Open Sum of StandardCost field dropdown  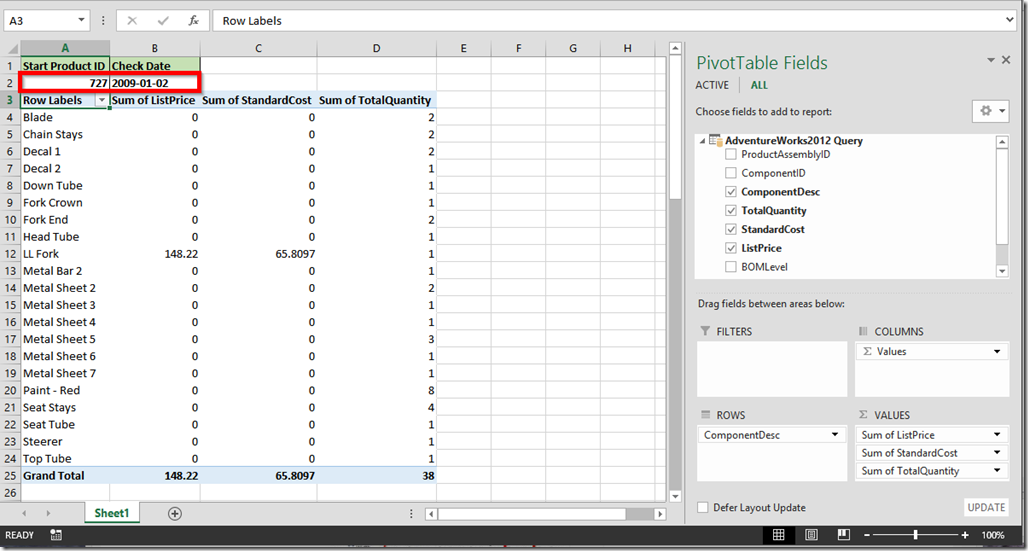click(997, 453)
